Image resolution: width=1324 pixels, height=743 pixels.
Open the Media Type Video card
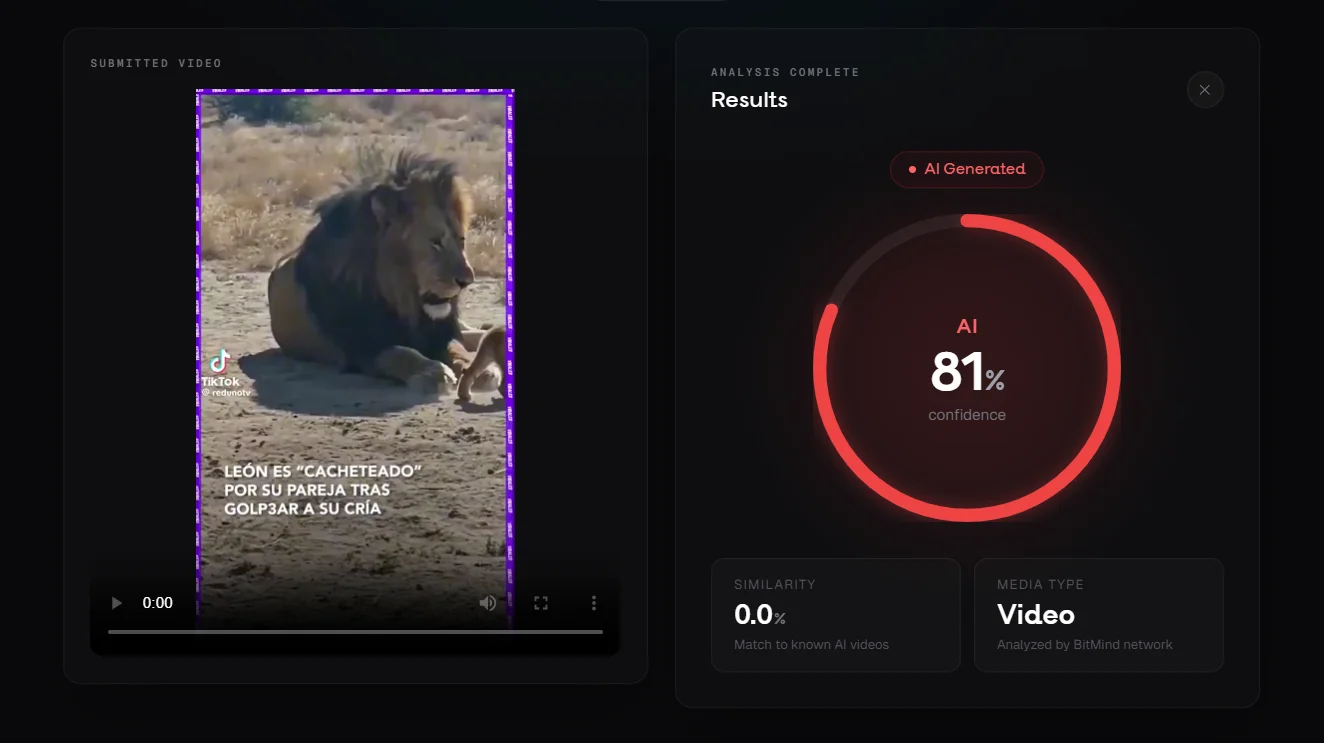tap(1099, 615)
